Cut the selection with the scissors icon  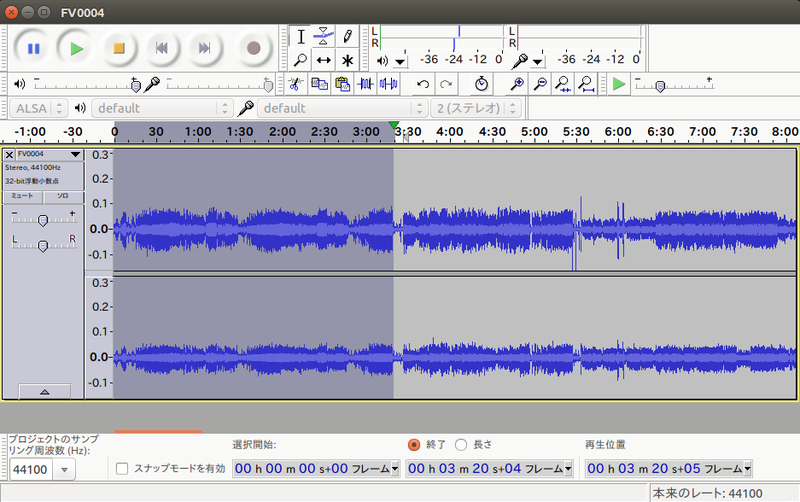[294, 84]
